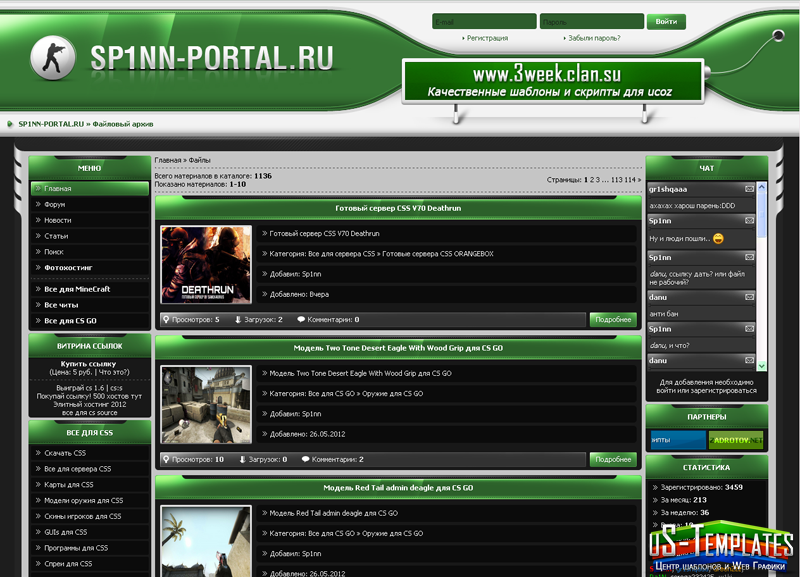Click the comments bubble icon in the Deathrun card

click(301, 319)
